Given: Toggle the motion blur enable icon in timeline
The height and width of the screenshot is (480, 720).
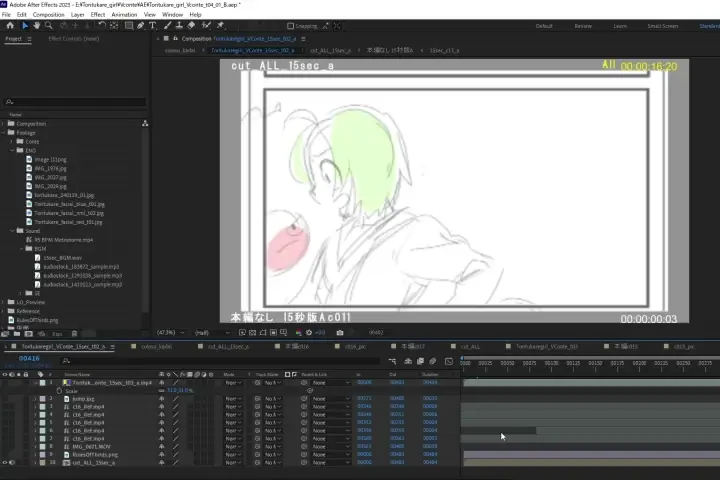Looking at the screenshot, I should pos(433,361).
